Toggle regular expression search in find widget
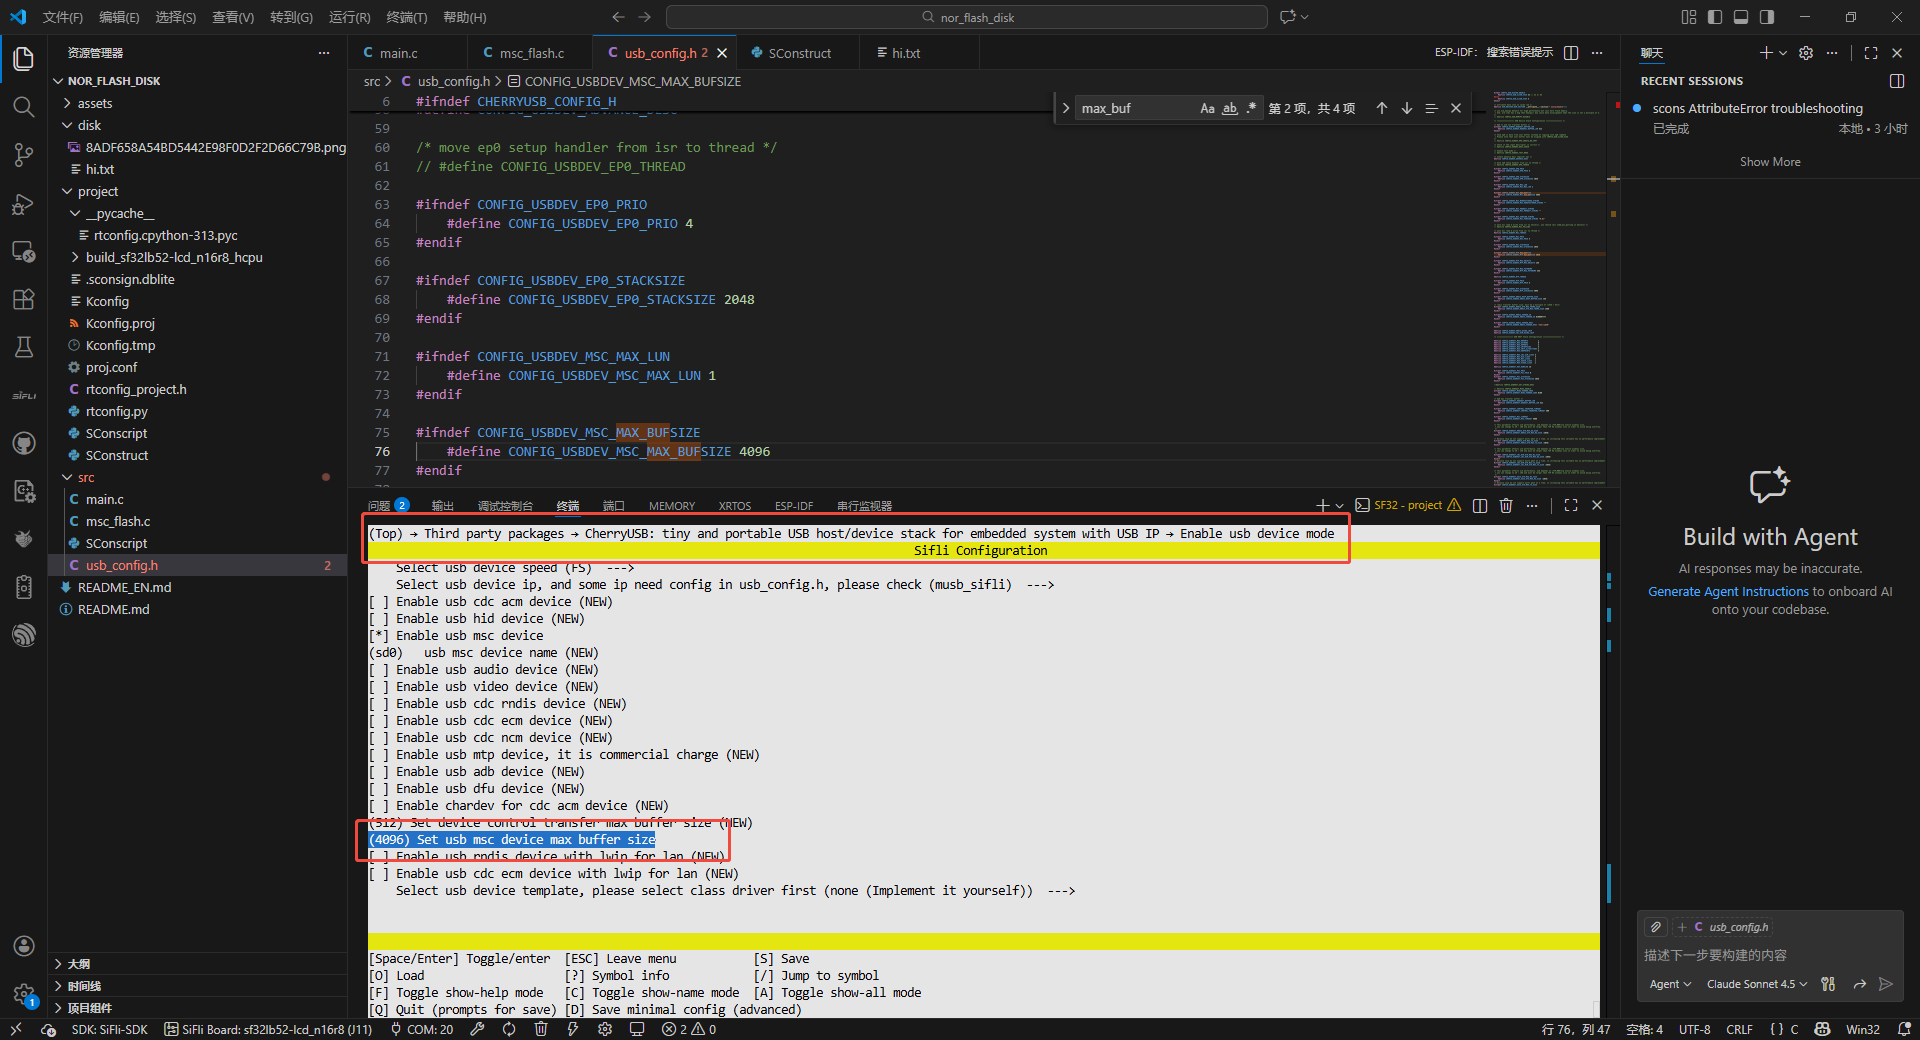 (1251, 108)
